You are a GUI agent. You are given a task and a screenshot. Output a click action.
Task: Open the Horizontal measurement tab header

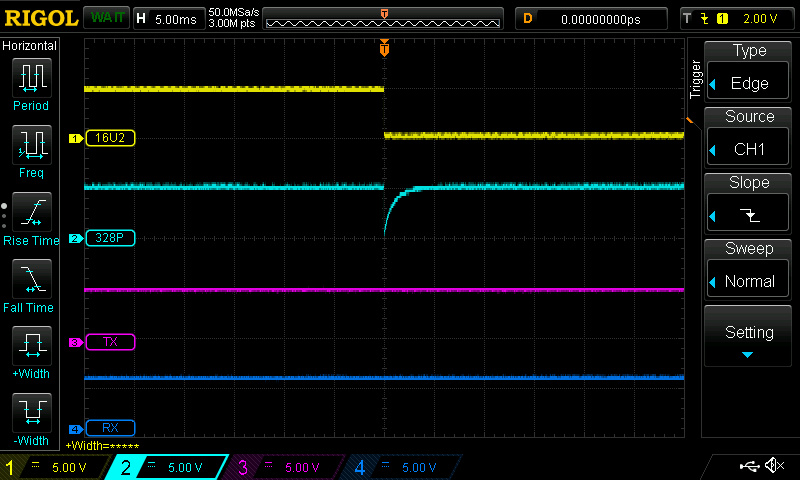(x=30, y=46)
